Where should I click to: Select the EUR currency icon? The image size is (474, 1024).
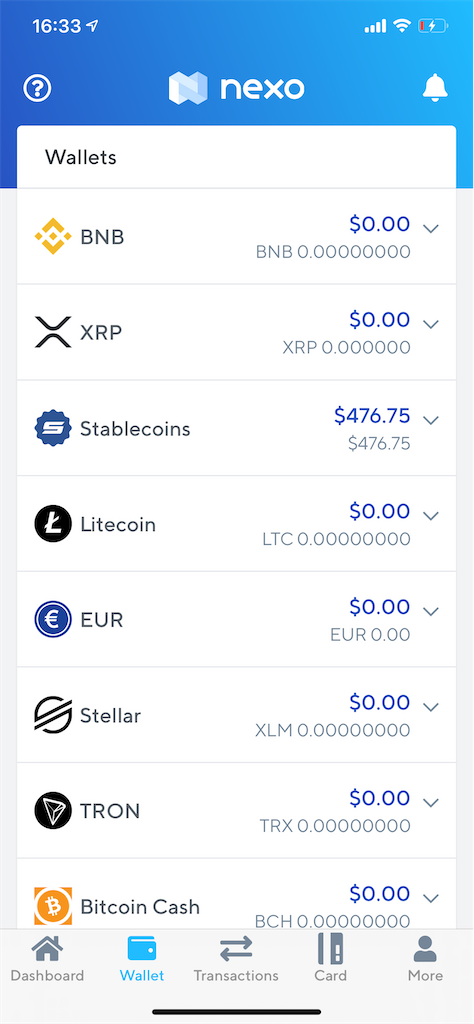(53, 619)
